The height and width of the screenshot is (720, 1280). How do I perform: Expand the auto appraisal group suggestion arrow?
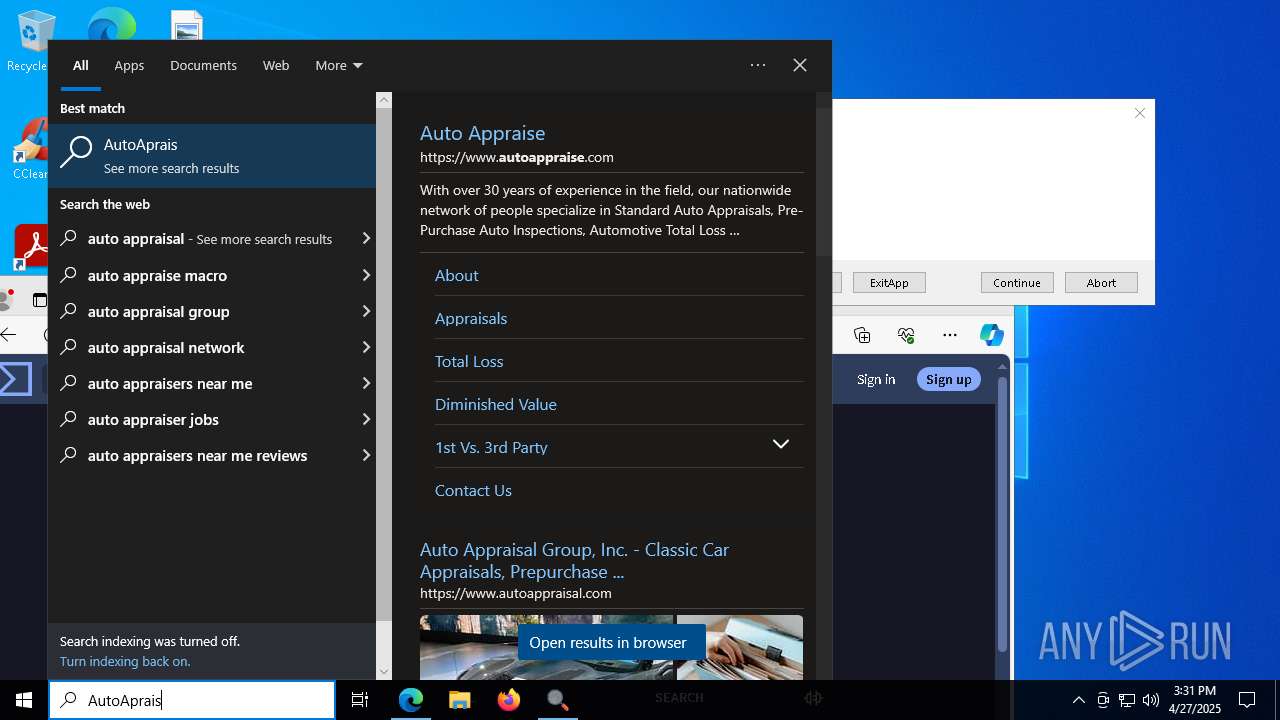[366, 311]
